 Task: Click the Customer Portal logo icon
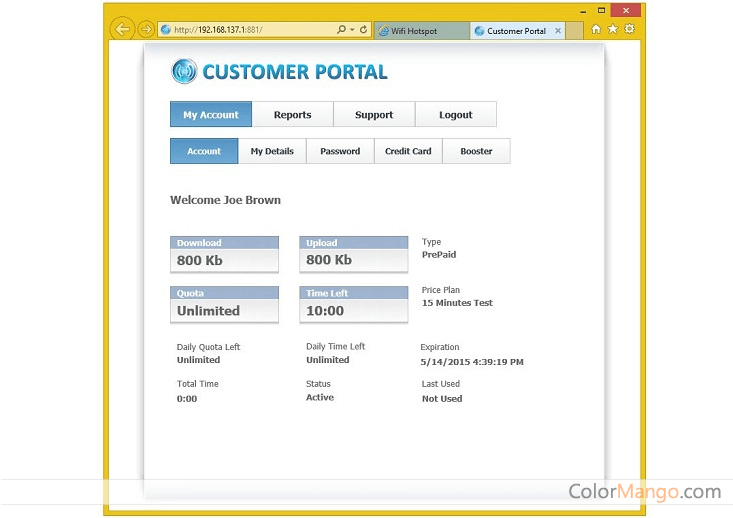tap(184, 71)
